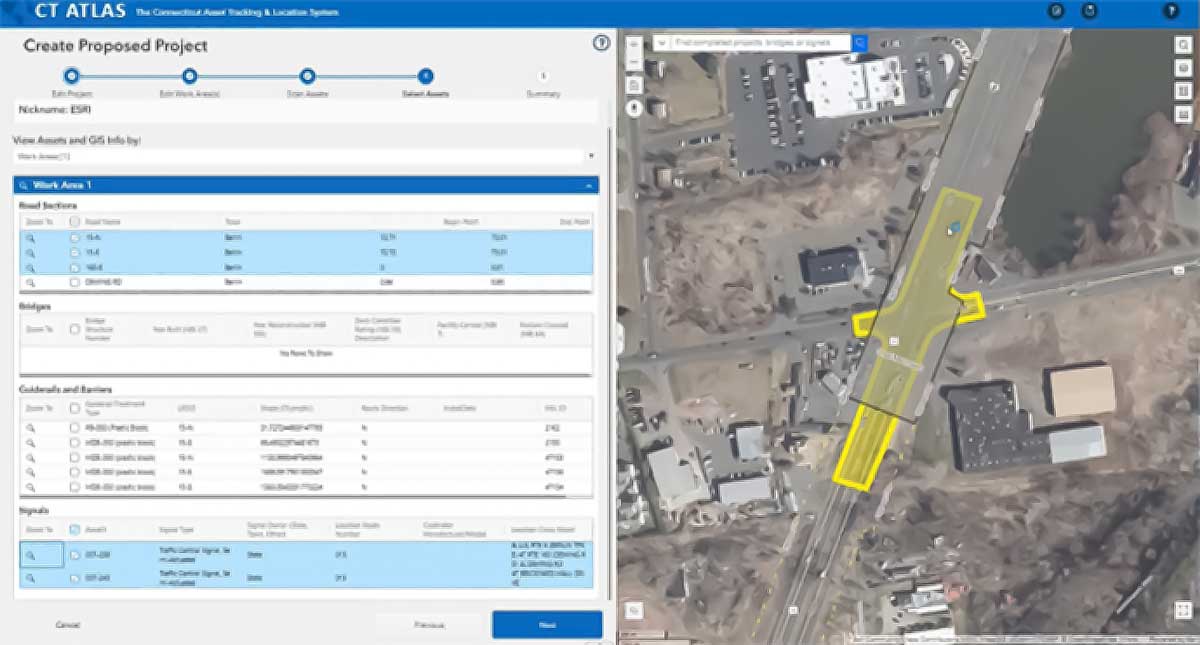Click the zoom-in icon on the map
This screenshot has width=1200, height=645.
pos(633,46)
